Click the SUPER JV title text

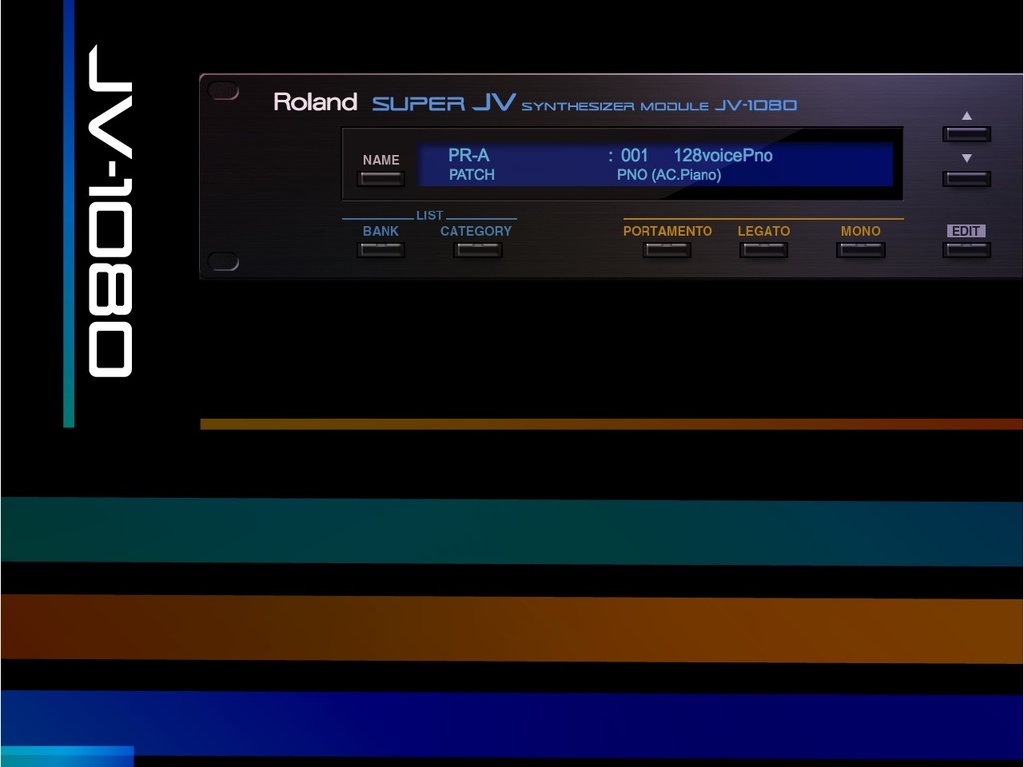[443, 103]
